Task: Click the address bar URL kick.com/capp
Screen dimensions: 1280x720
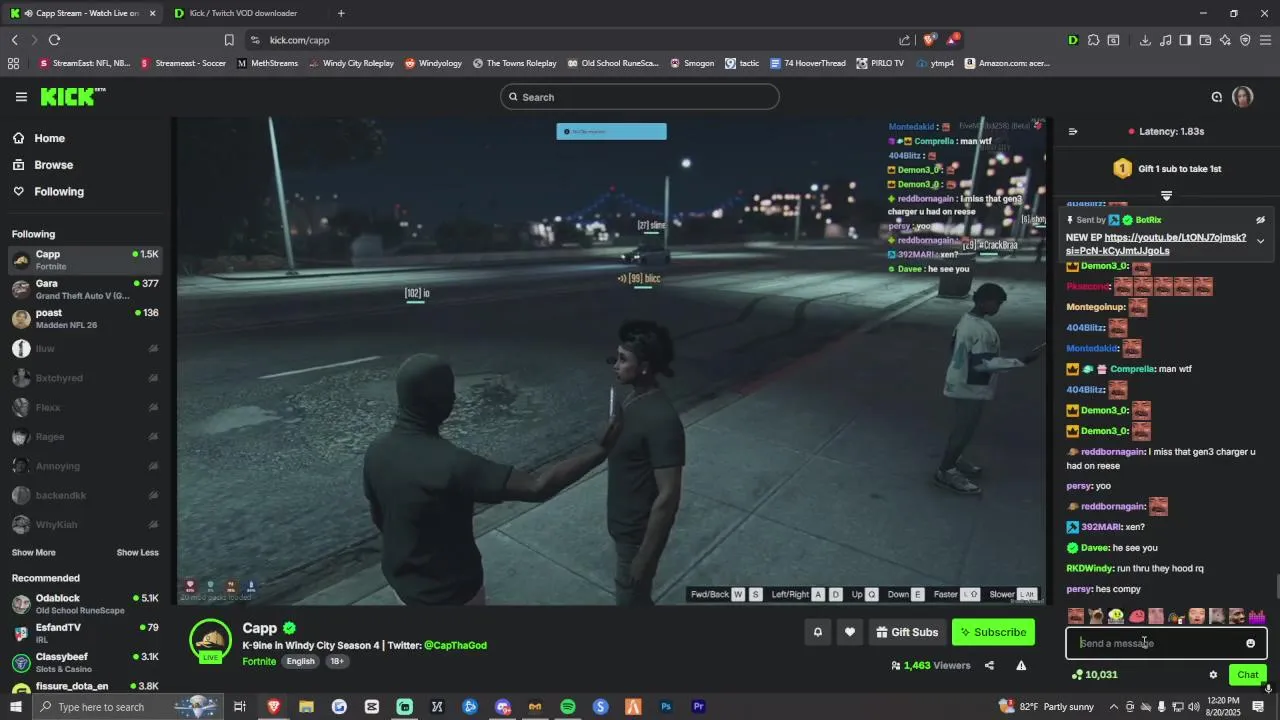Action: pos(299,40)
